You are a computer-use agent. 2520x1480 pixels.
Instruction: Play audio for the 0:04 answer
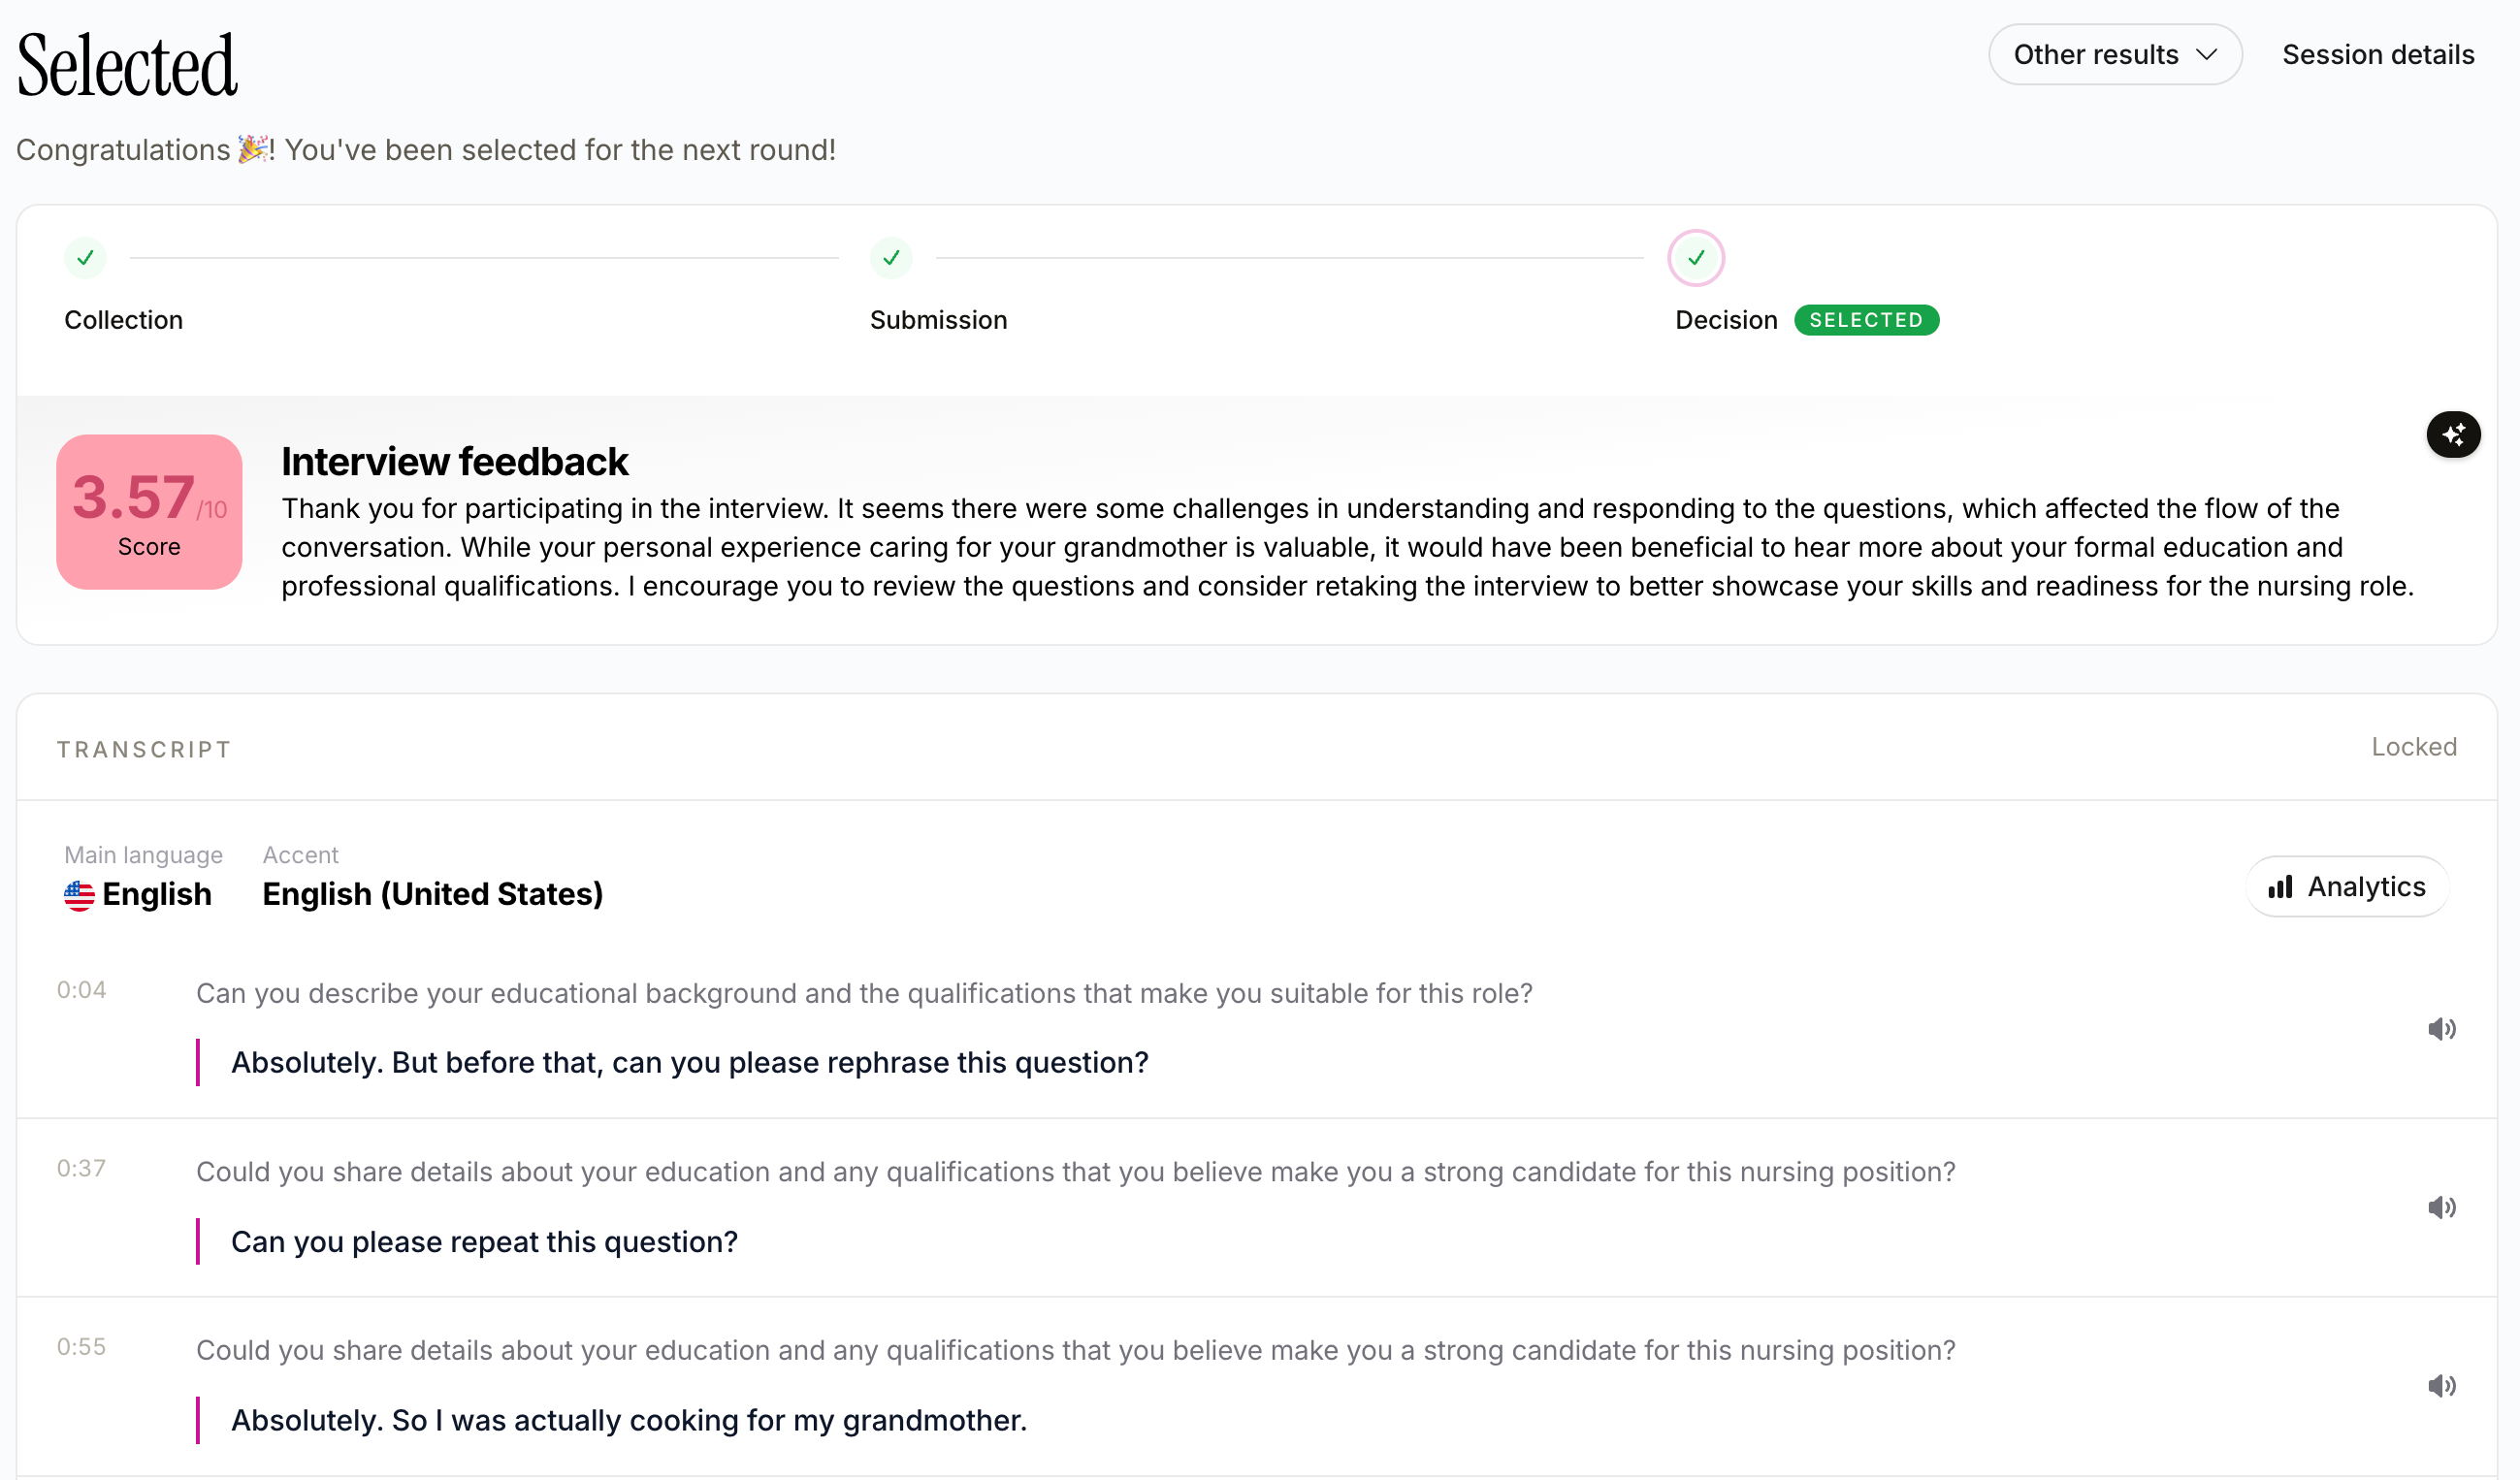[2441, 1028]
